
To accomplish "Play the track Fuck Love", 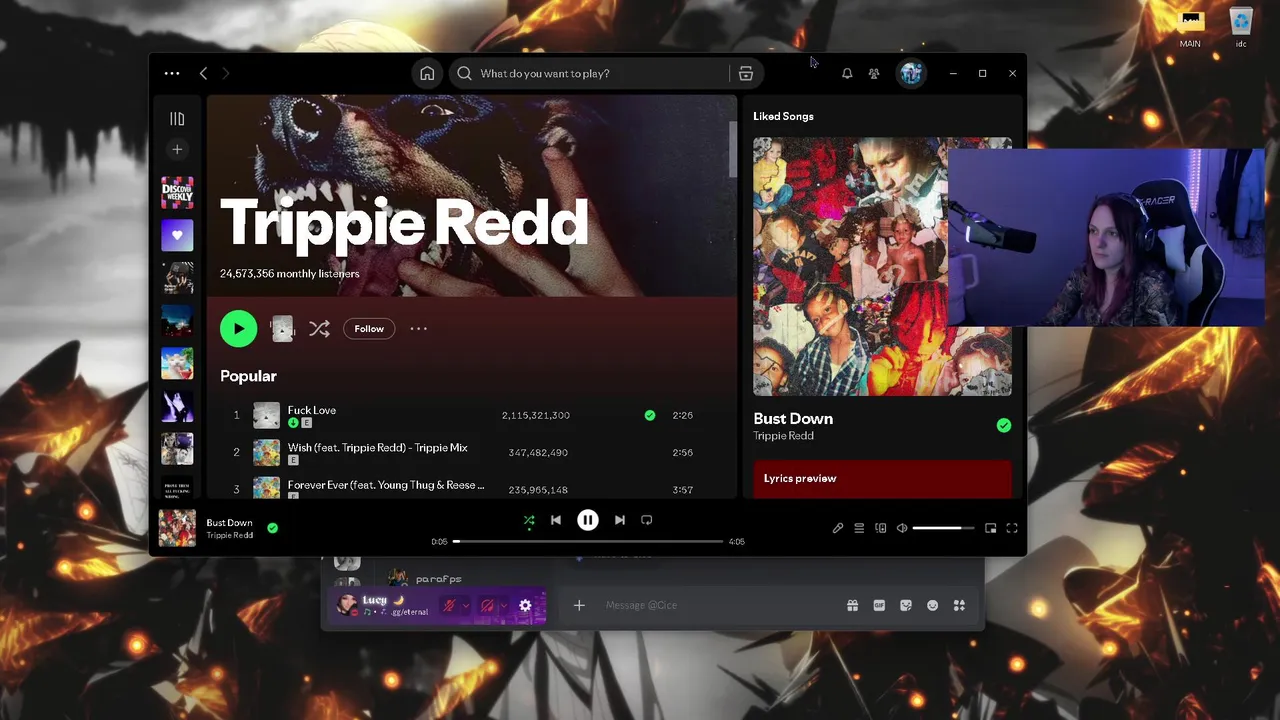I will point(312,410).
